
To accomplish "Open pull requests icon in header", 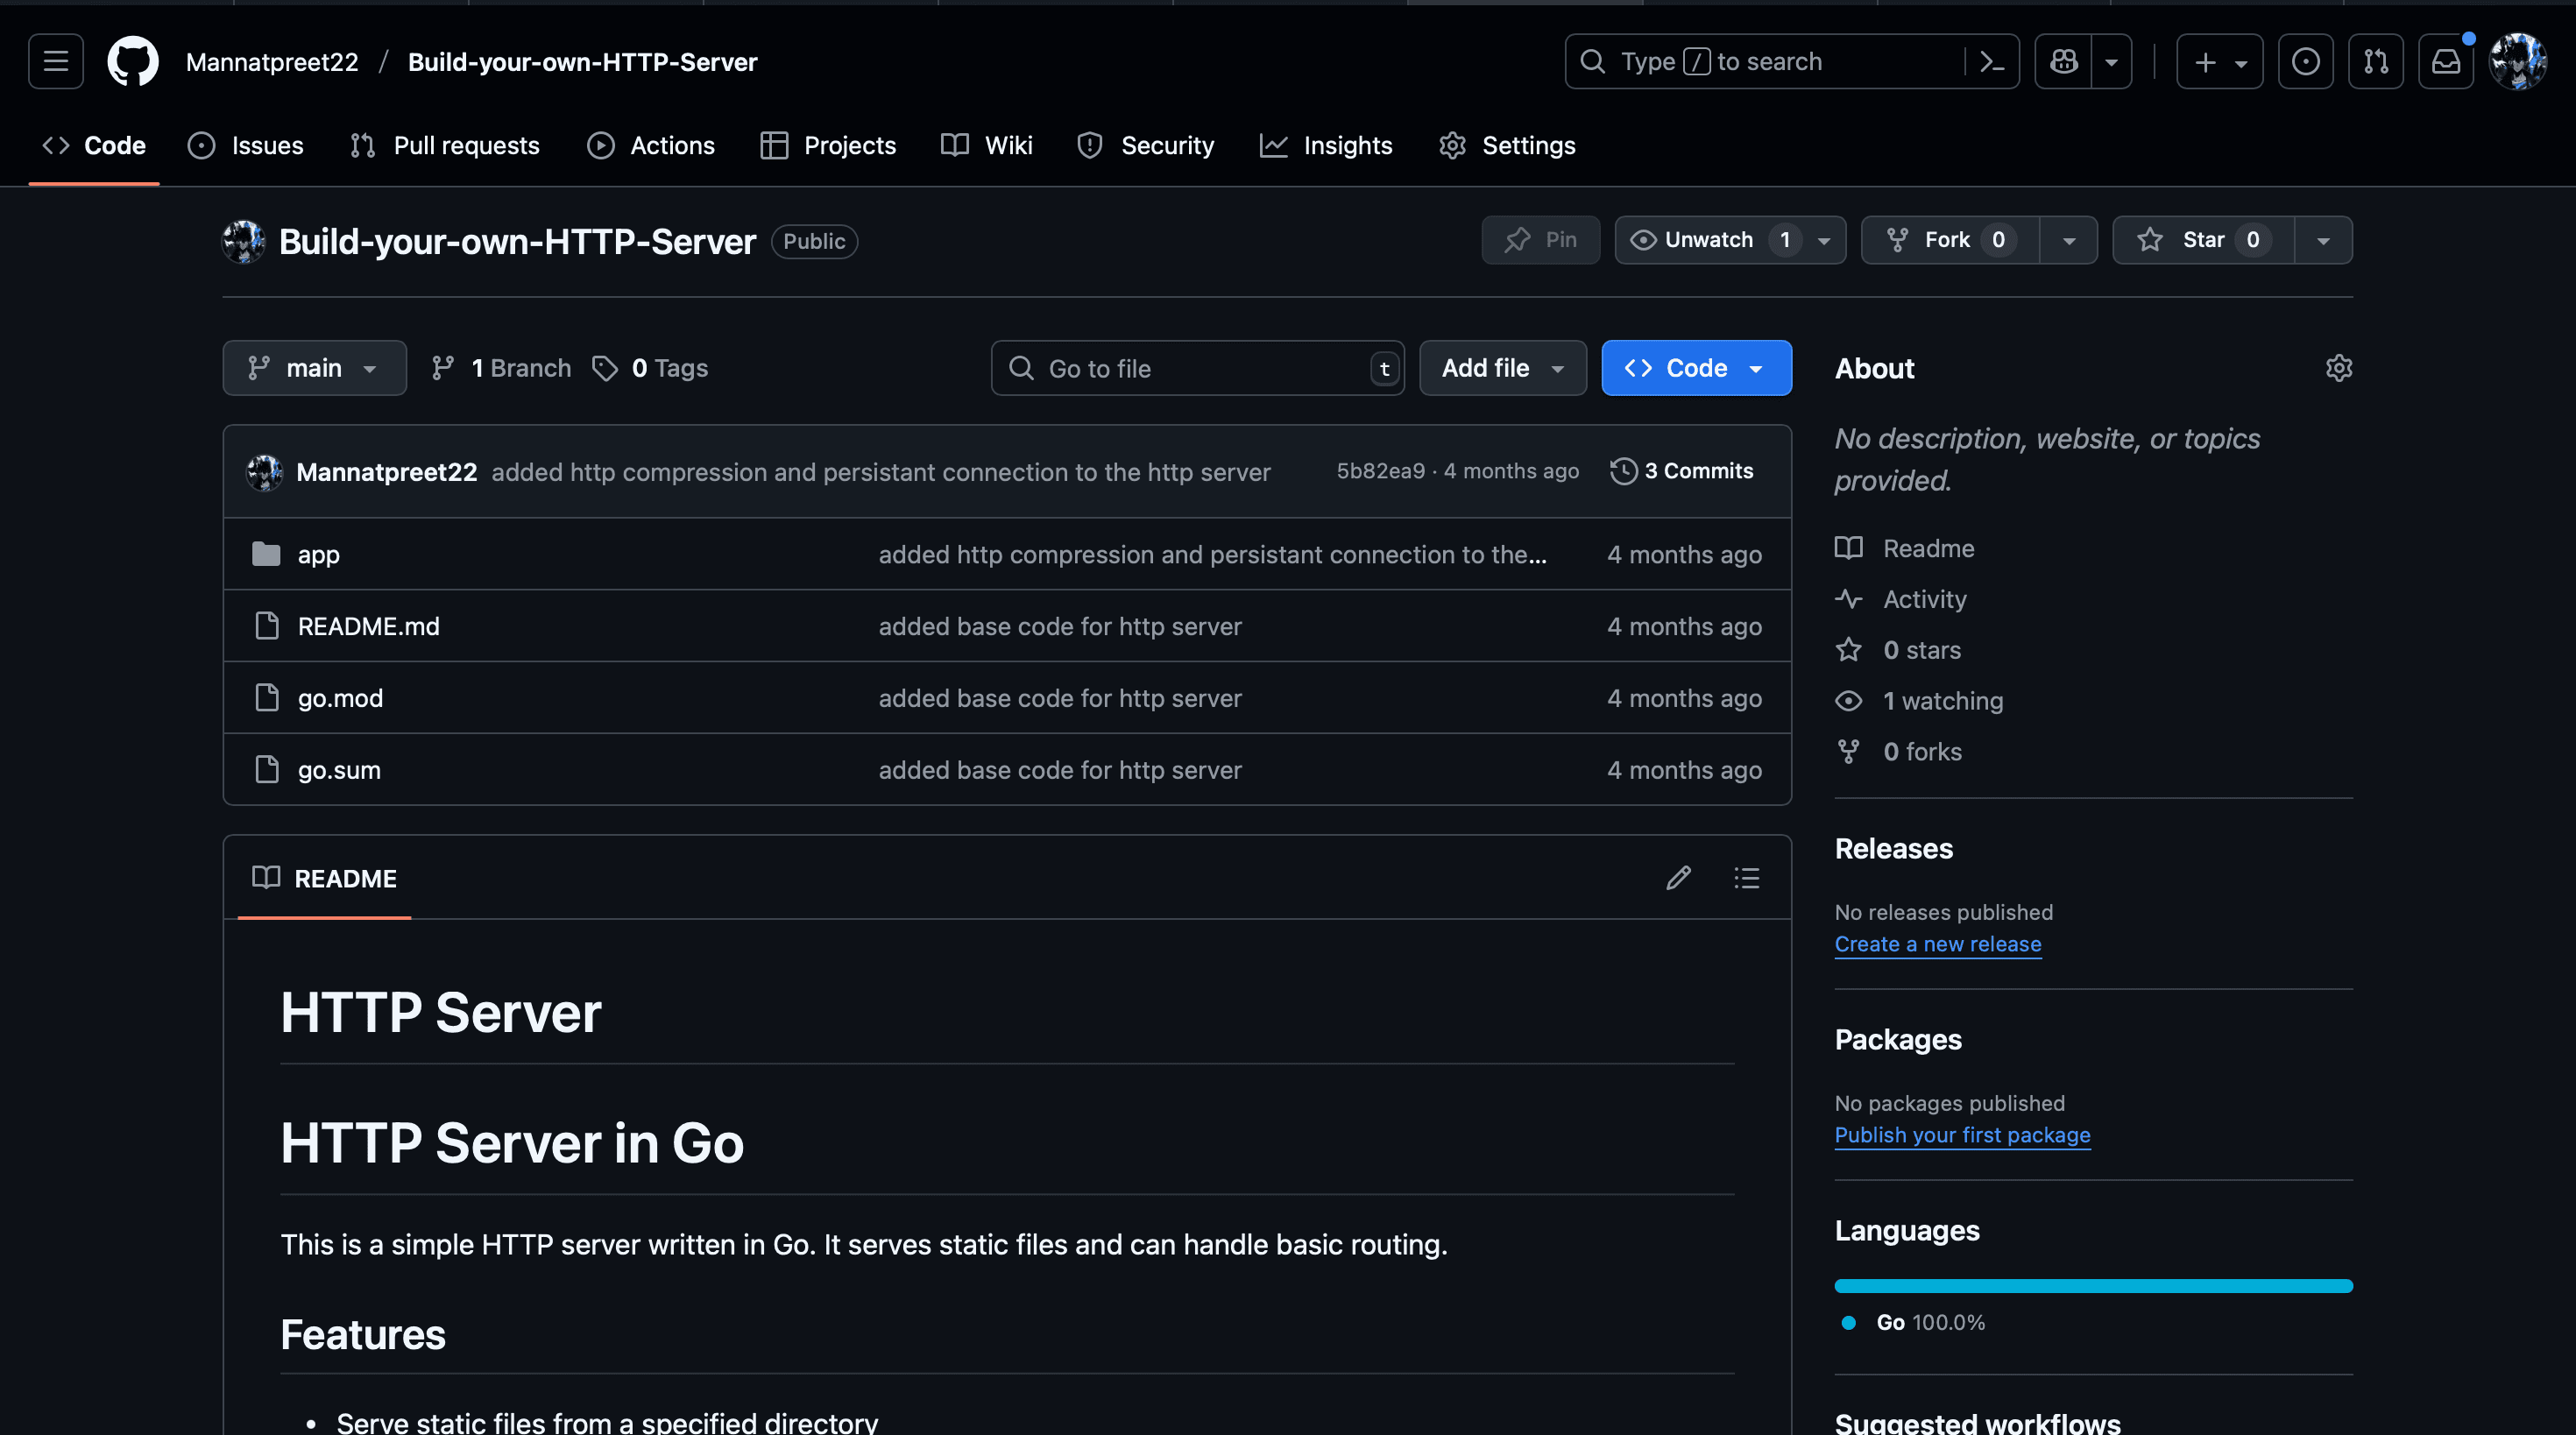I will pyautogui.click(x=2376, y=61).
